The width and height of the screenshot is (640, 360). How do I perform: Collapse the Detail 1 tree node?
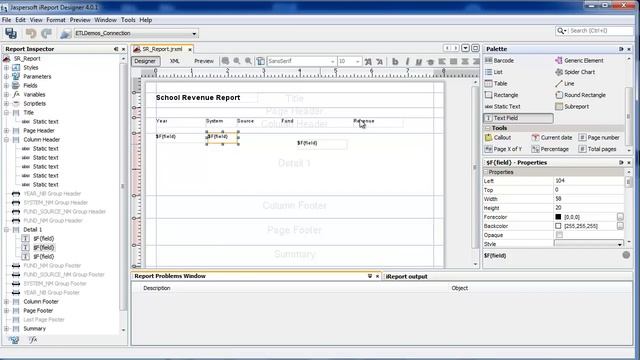6,229
